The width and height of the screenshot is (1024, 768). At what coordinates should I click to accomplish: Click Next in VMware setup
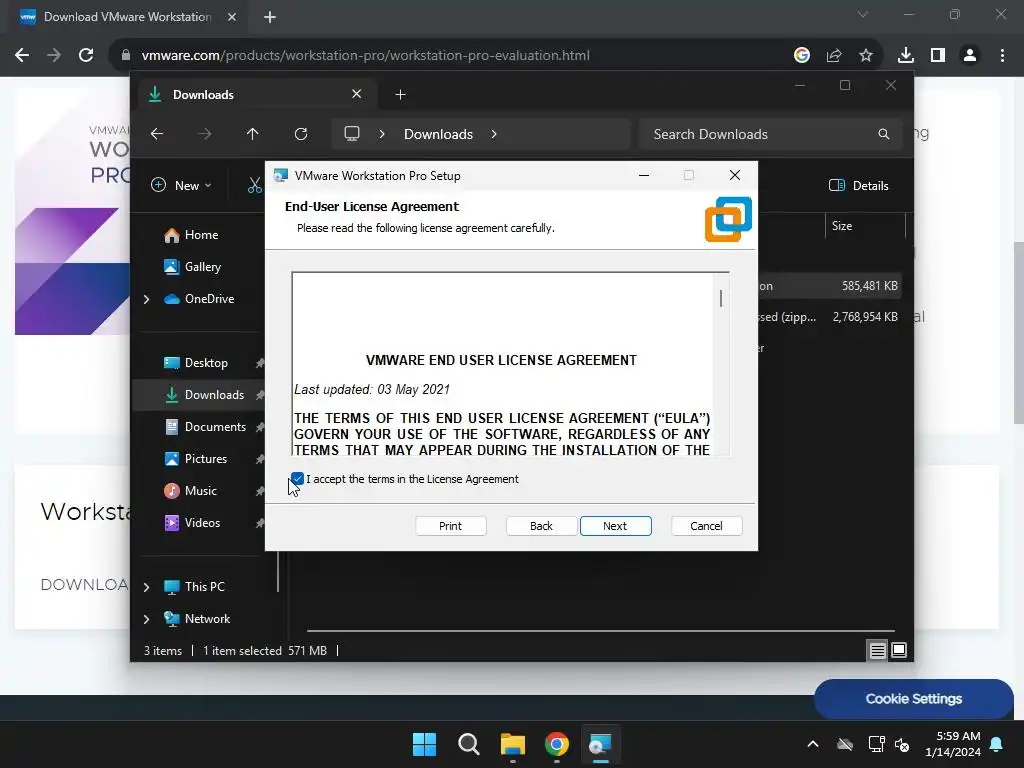(615, 526)
